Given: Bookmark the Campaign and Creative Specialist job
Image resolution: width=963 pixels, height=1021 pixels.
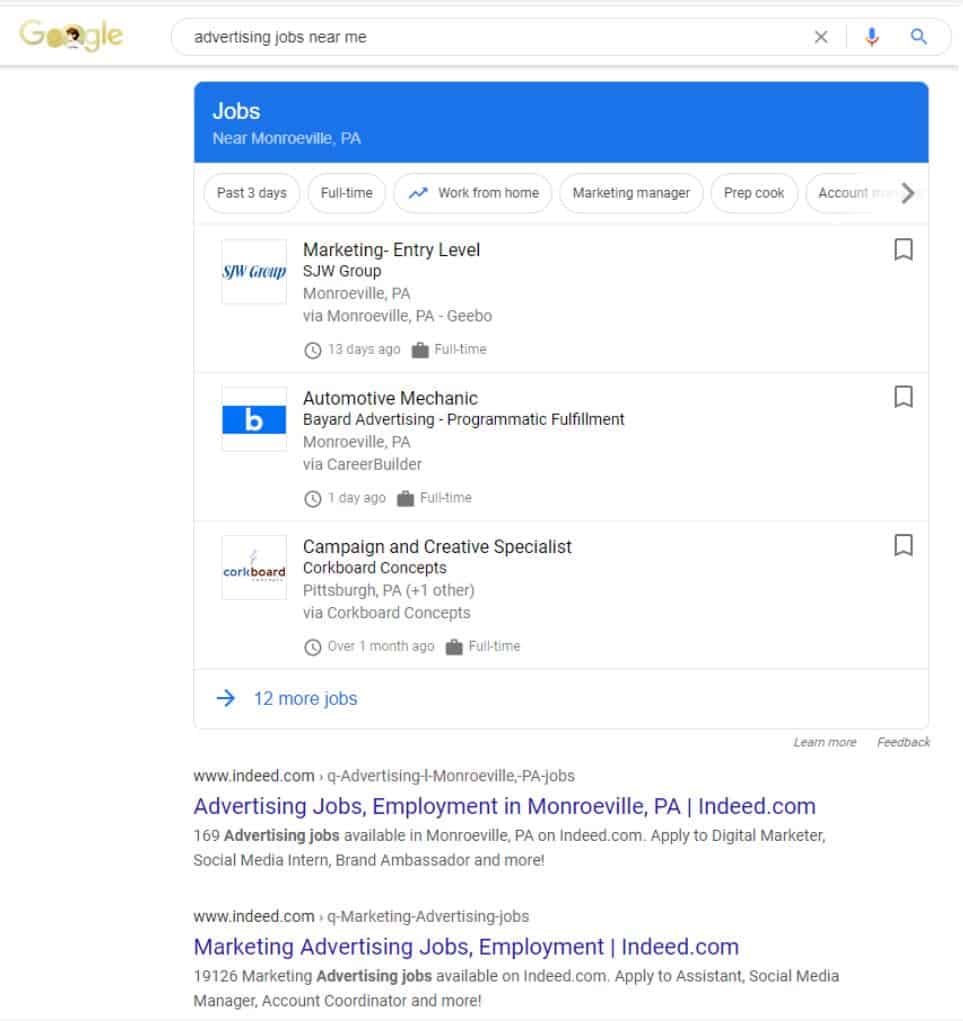Looking at the screenshot, I should click(903, 546).
